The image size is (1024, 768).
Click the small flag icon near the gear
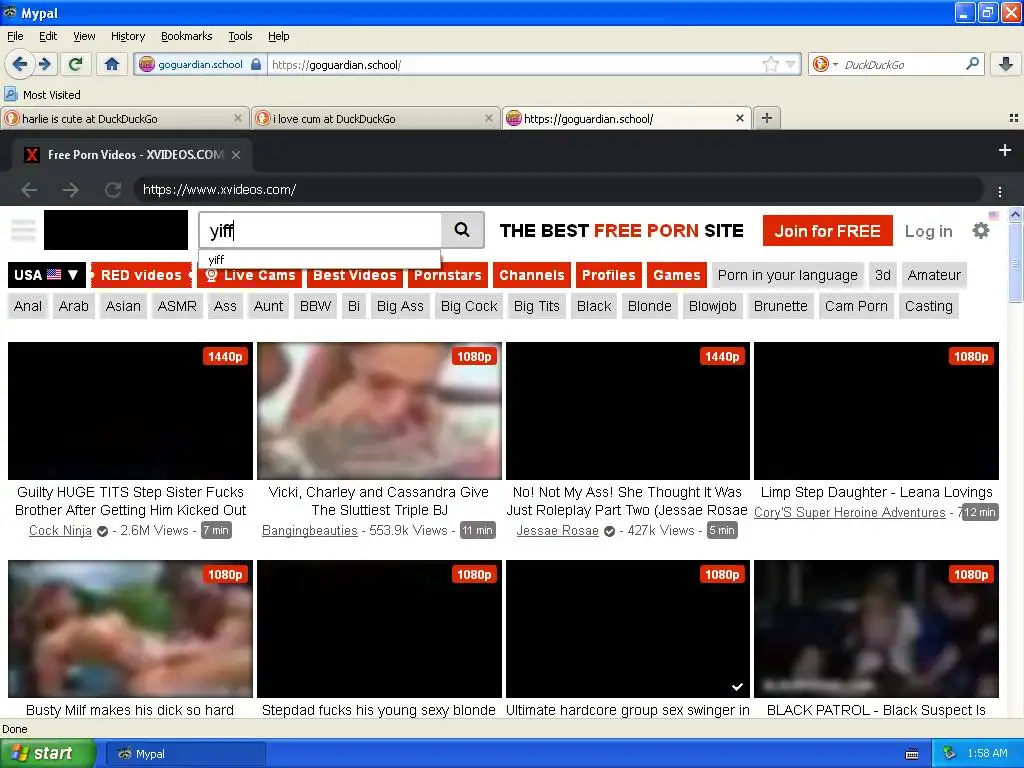click(x=994, y=216)
